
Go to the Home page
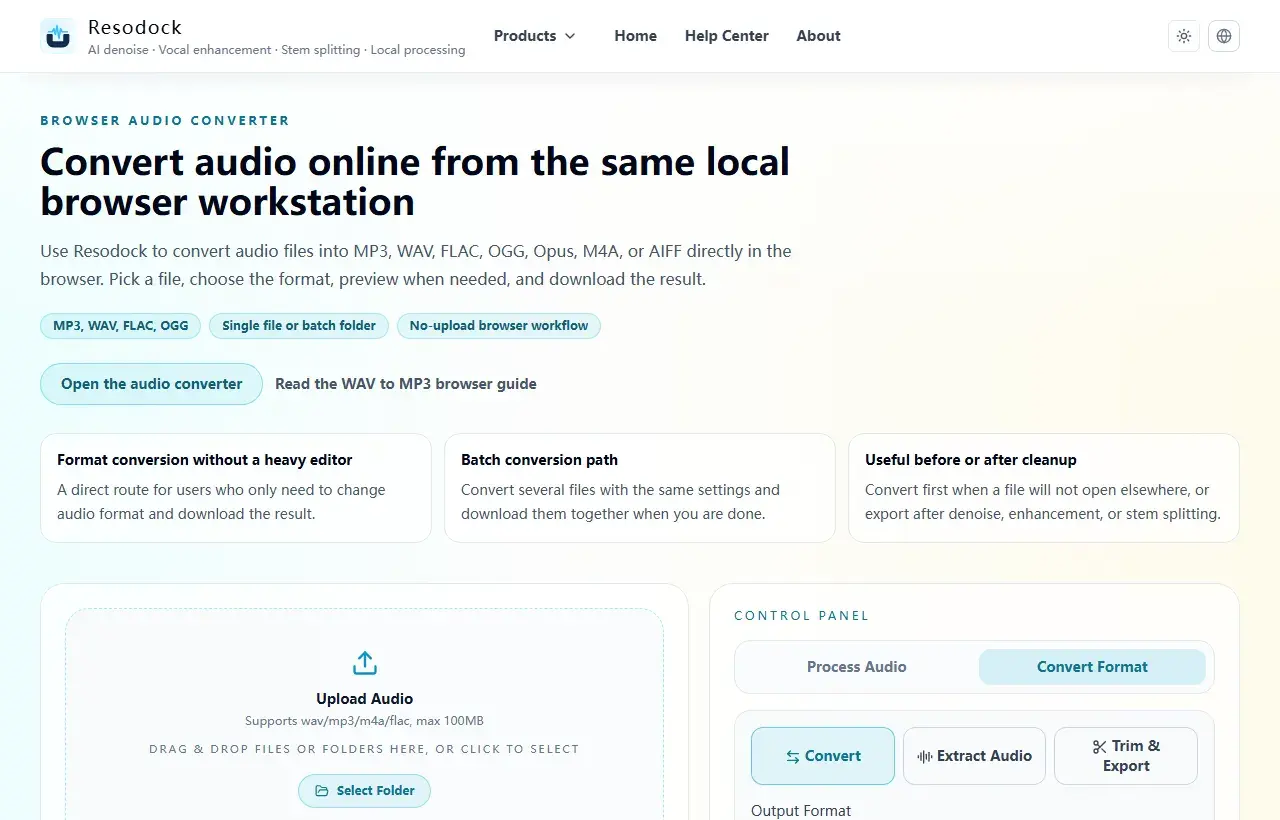(636, 36)
